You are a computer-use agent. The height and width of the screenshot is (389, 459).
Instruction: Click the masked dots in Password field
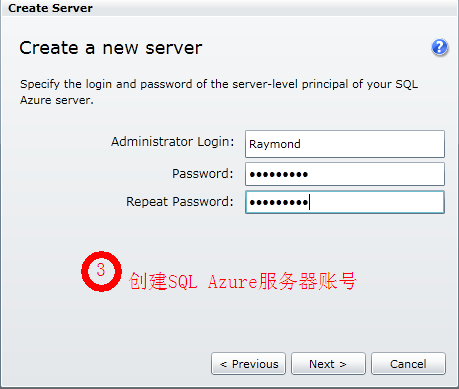click(x=279, y=174)
